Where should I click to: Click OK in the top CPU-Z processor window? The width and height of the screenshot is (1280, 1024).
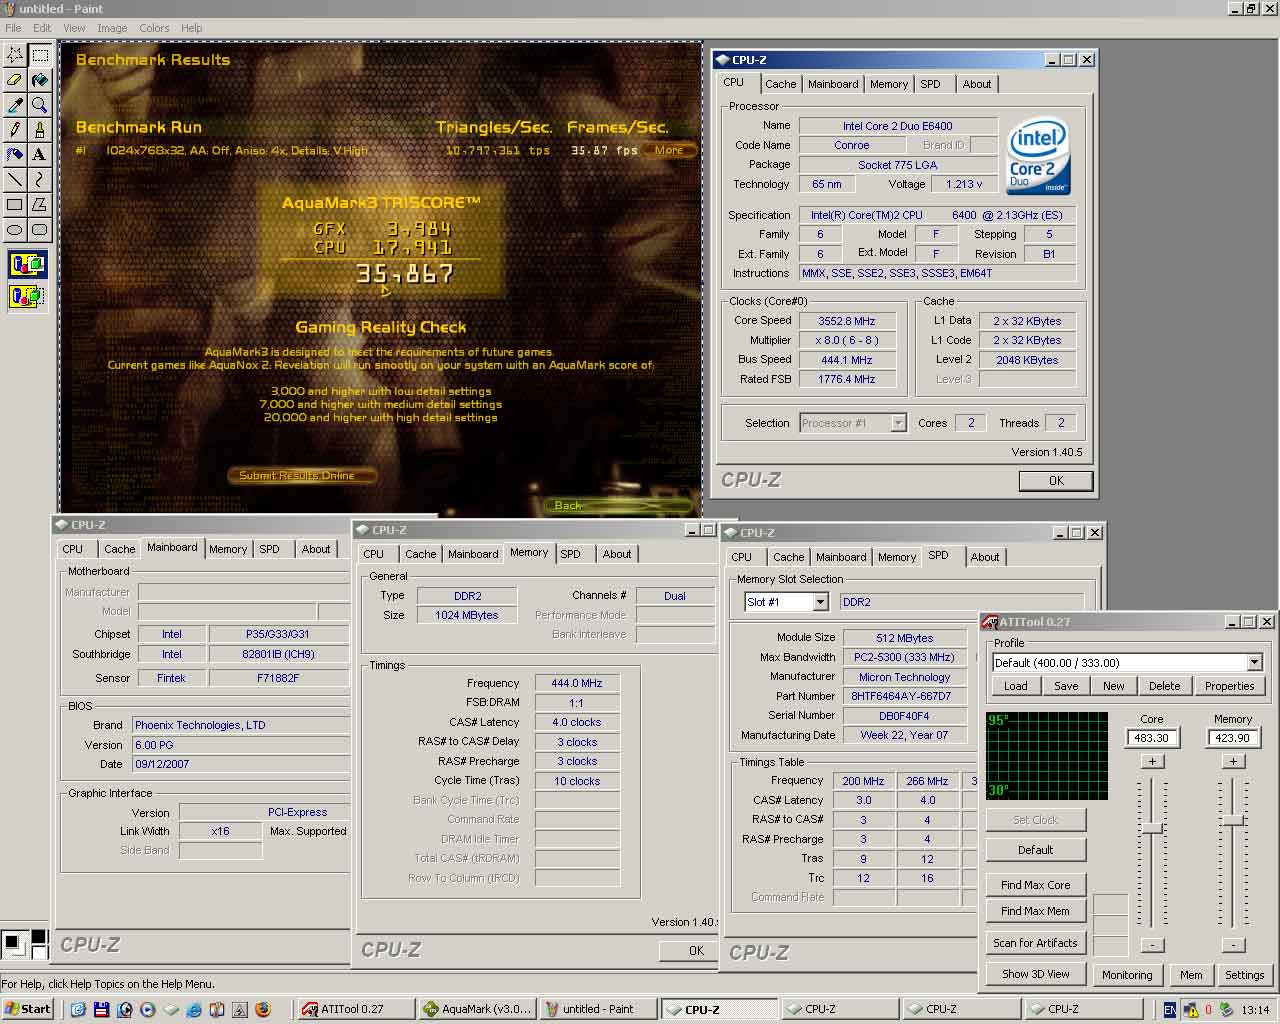click(1056, 481)
